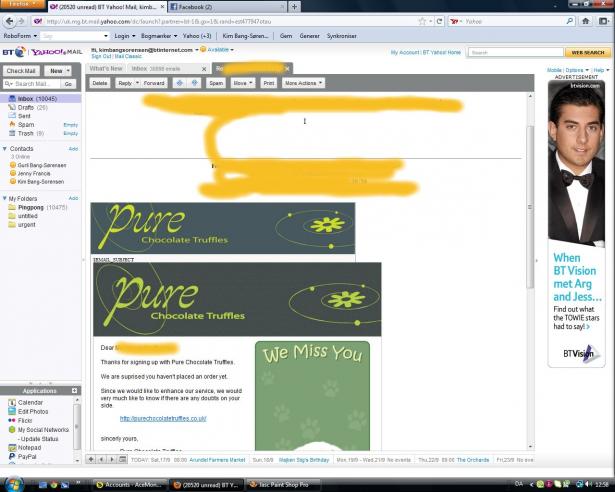Add a new contact via Add link

click(x=73, y=149)
